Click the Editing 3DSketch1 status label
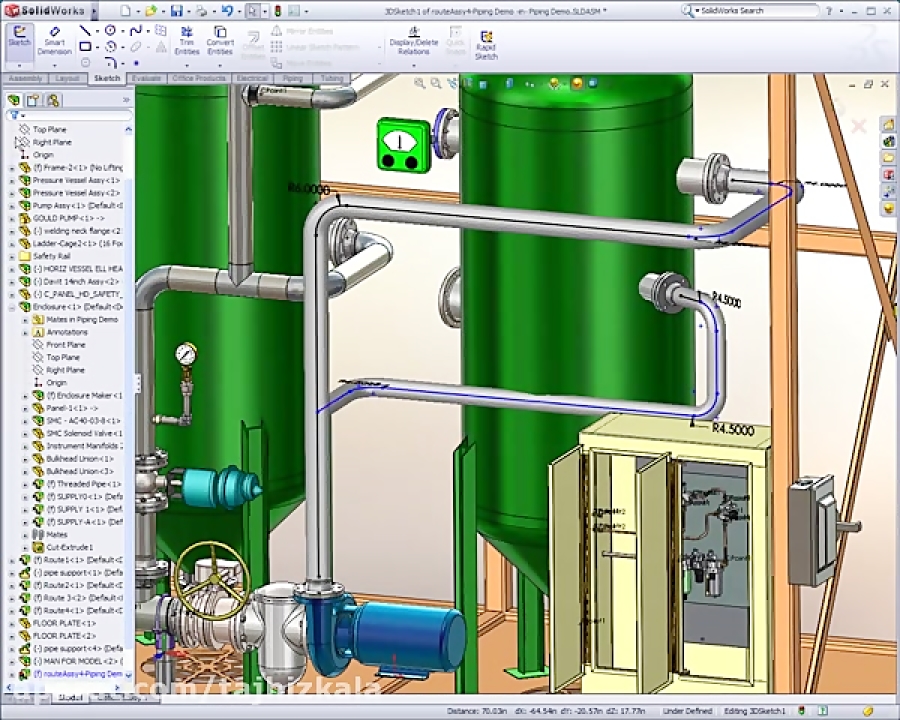900x720 pixels. [x=755, y=706]
